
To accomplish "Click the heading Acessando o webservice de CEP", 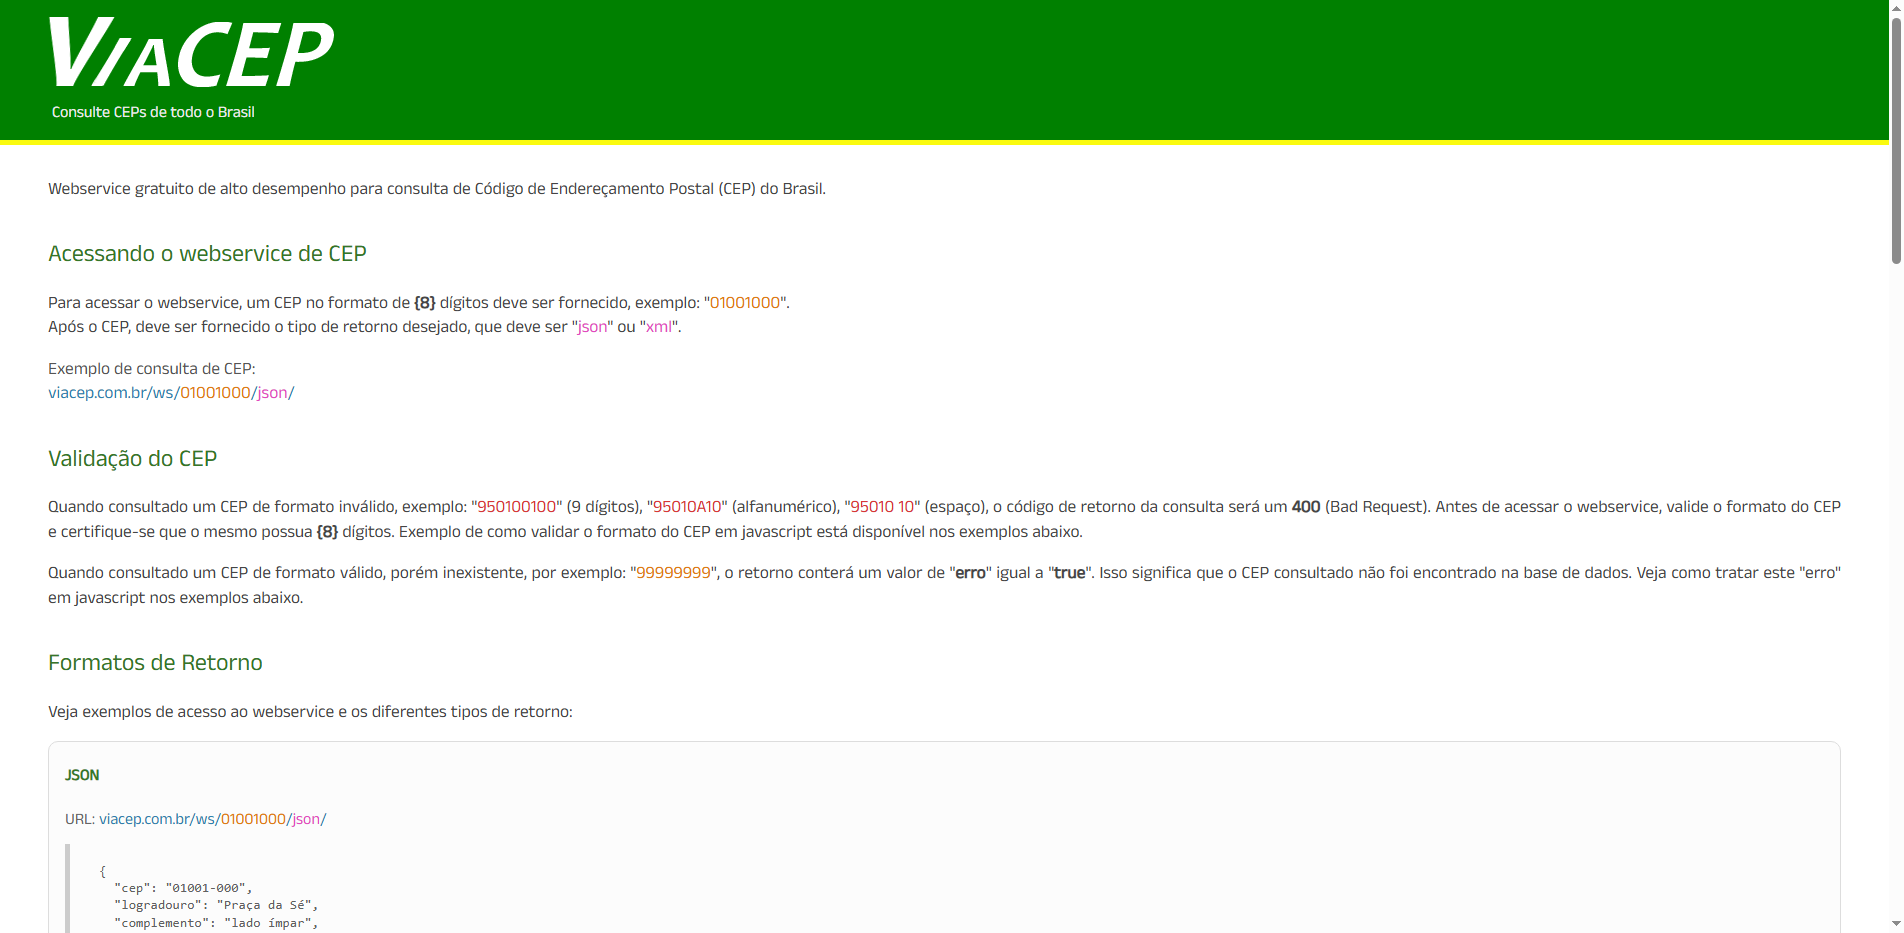I will click(x=207, y=254).
